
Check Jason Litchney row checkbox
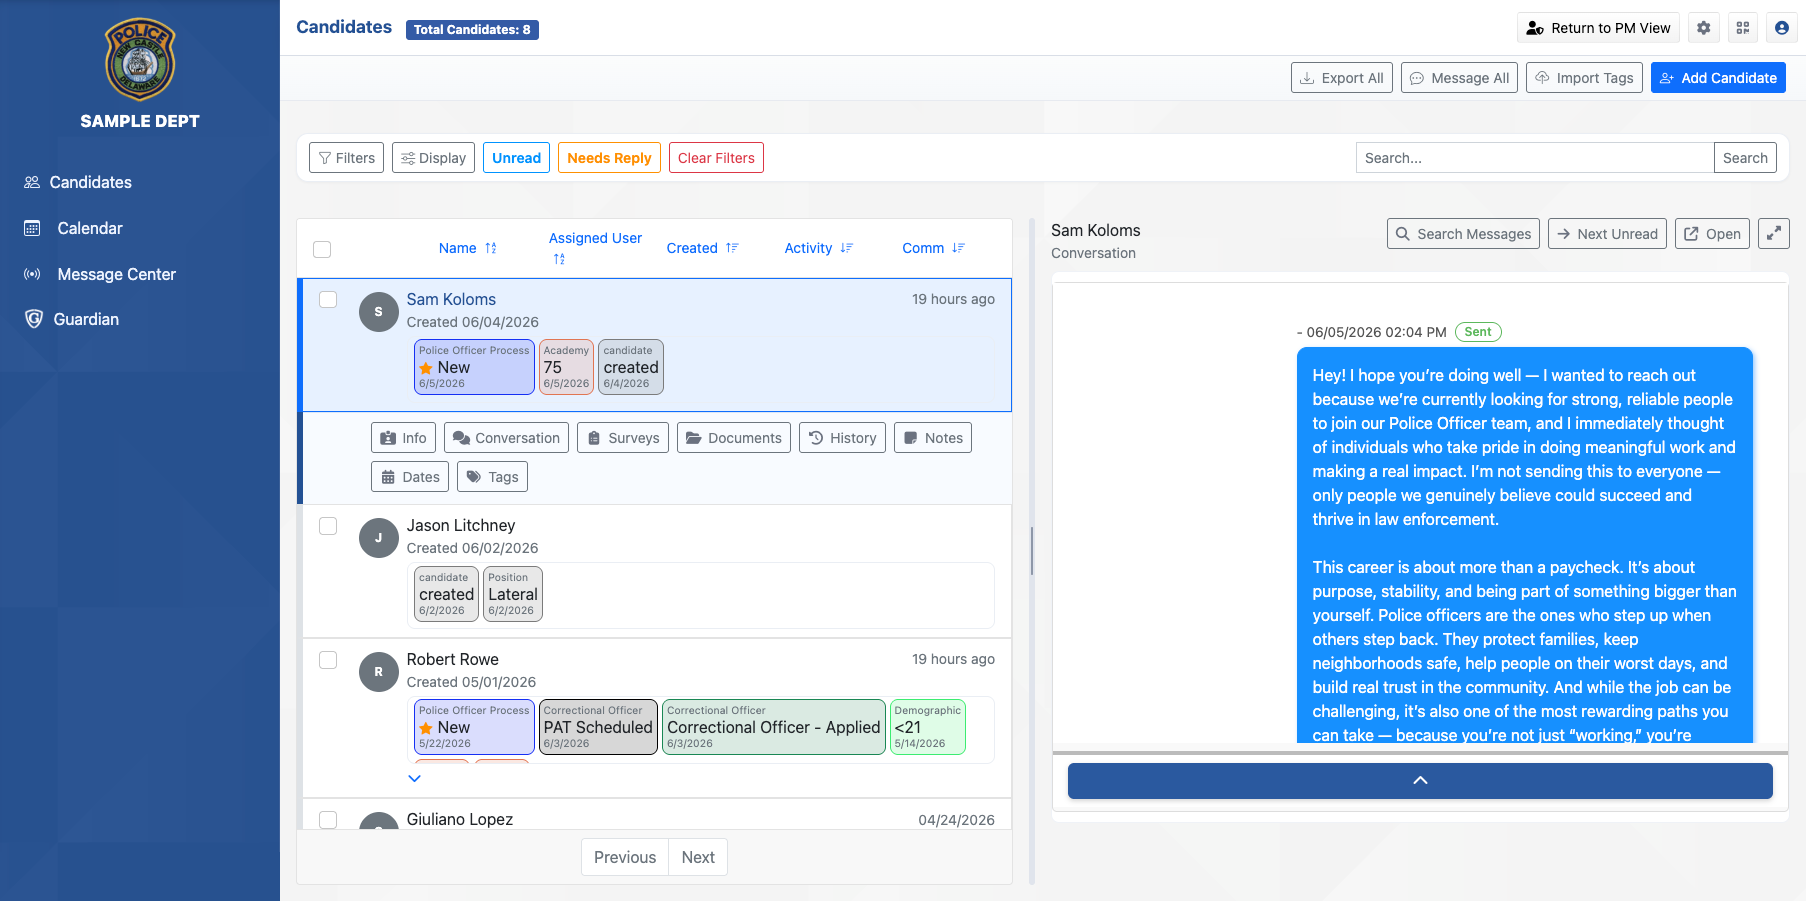click(328, 525)
